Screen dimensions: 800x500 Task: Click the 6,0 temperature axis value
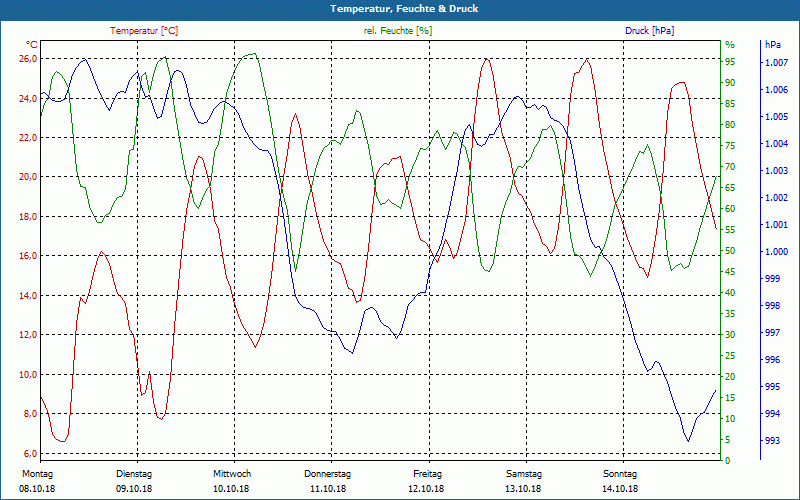tap(30, 454)
